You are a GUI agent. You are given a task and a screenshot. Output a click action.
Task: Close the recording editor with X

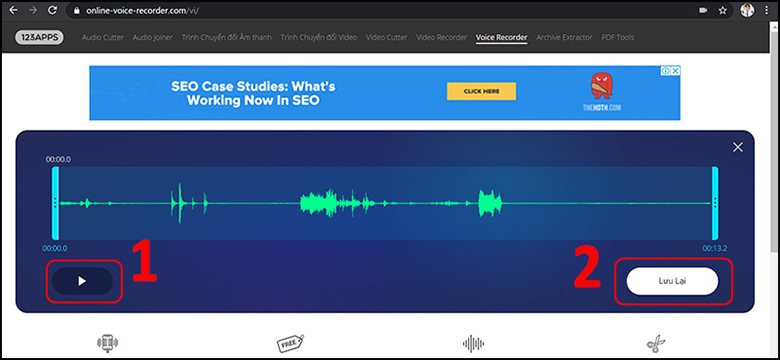pyautogui.click(x=738, y=147)
